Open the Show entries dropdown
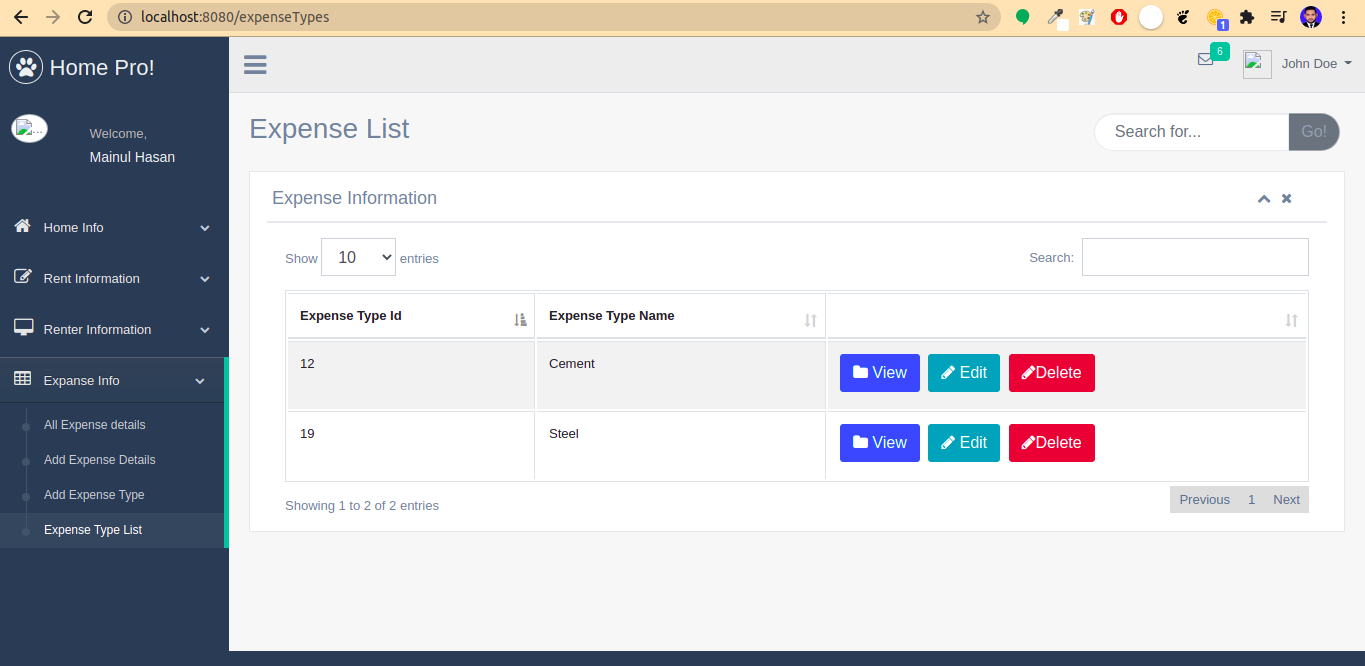Image resolution: width=1365 pixels, height=666 pixels. [358, 256]
